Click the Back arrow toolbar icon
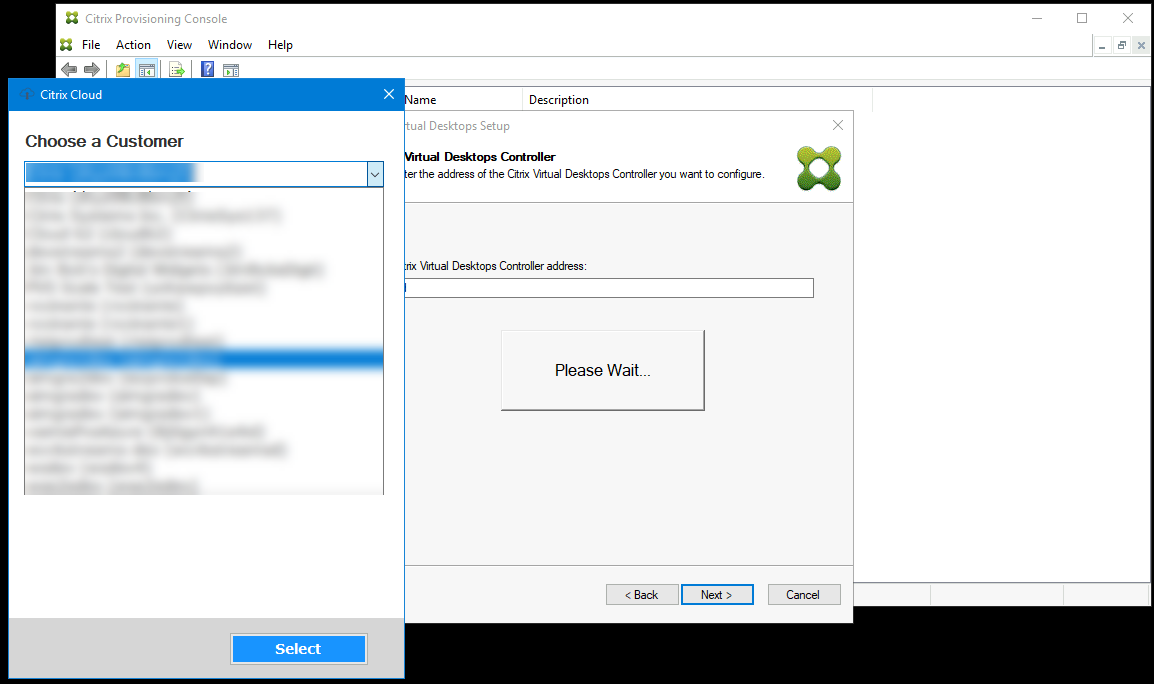The image size is (1154, 684). click(x=69, y=70)
